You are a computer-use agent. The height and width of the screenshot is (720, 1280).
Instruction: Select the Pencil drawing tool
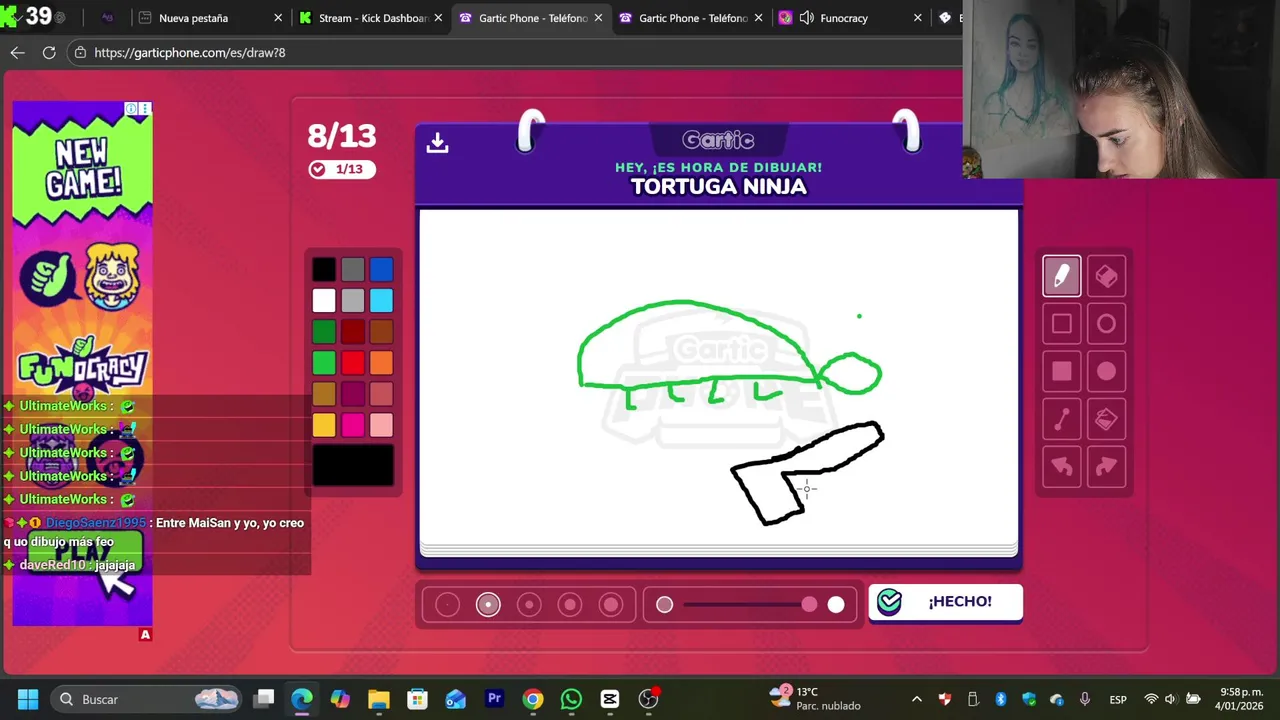[1061, 276]
